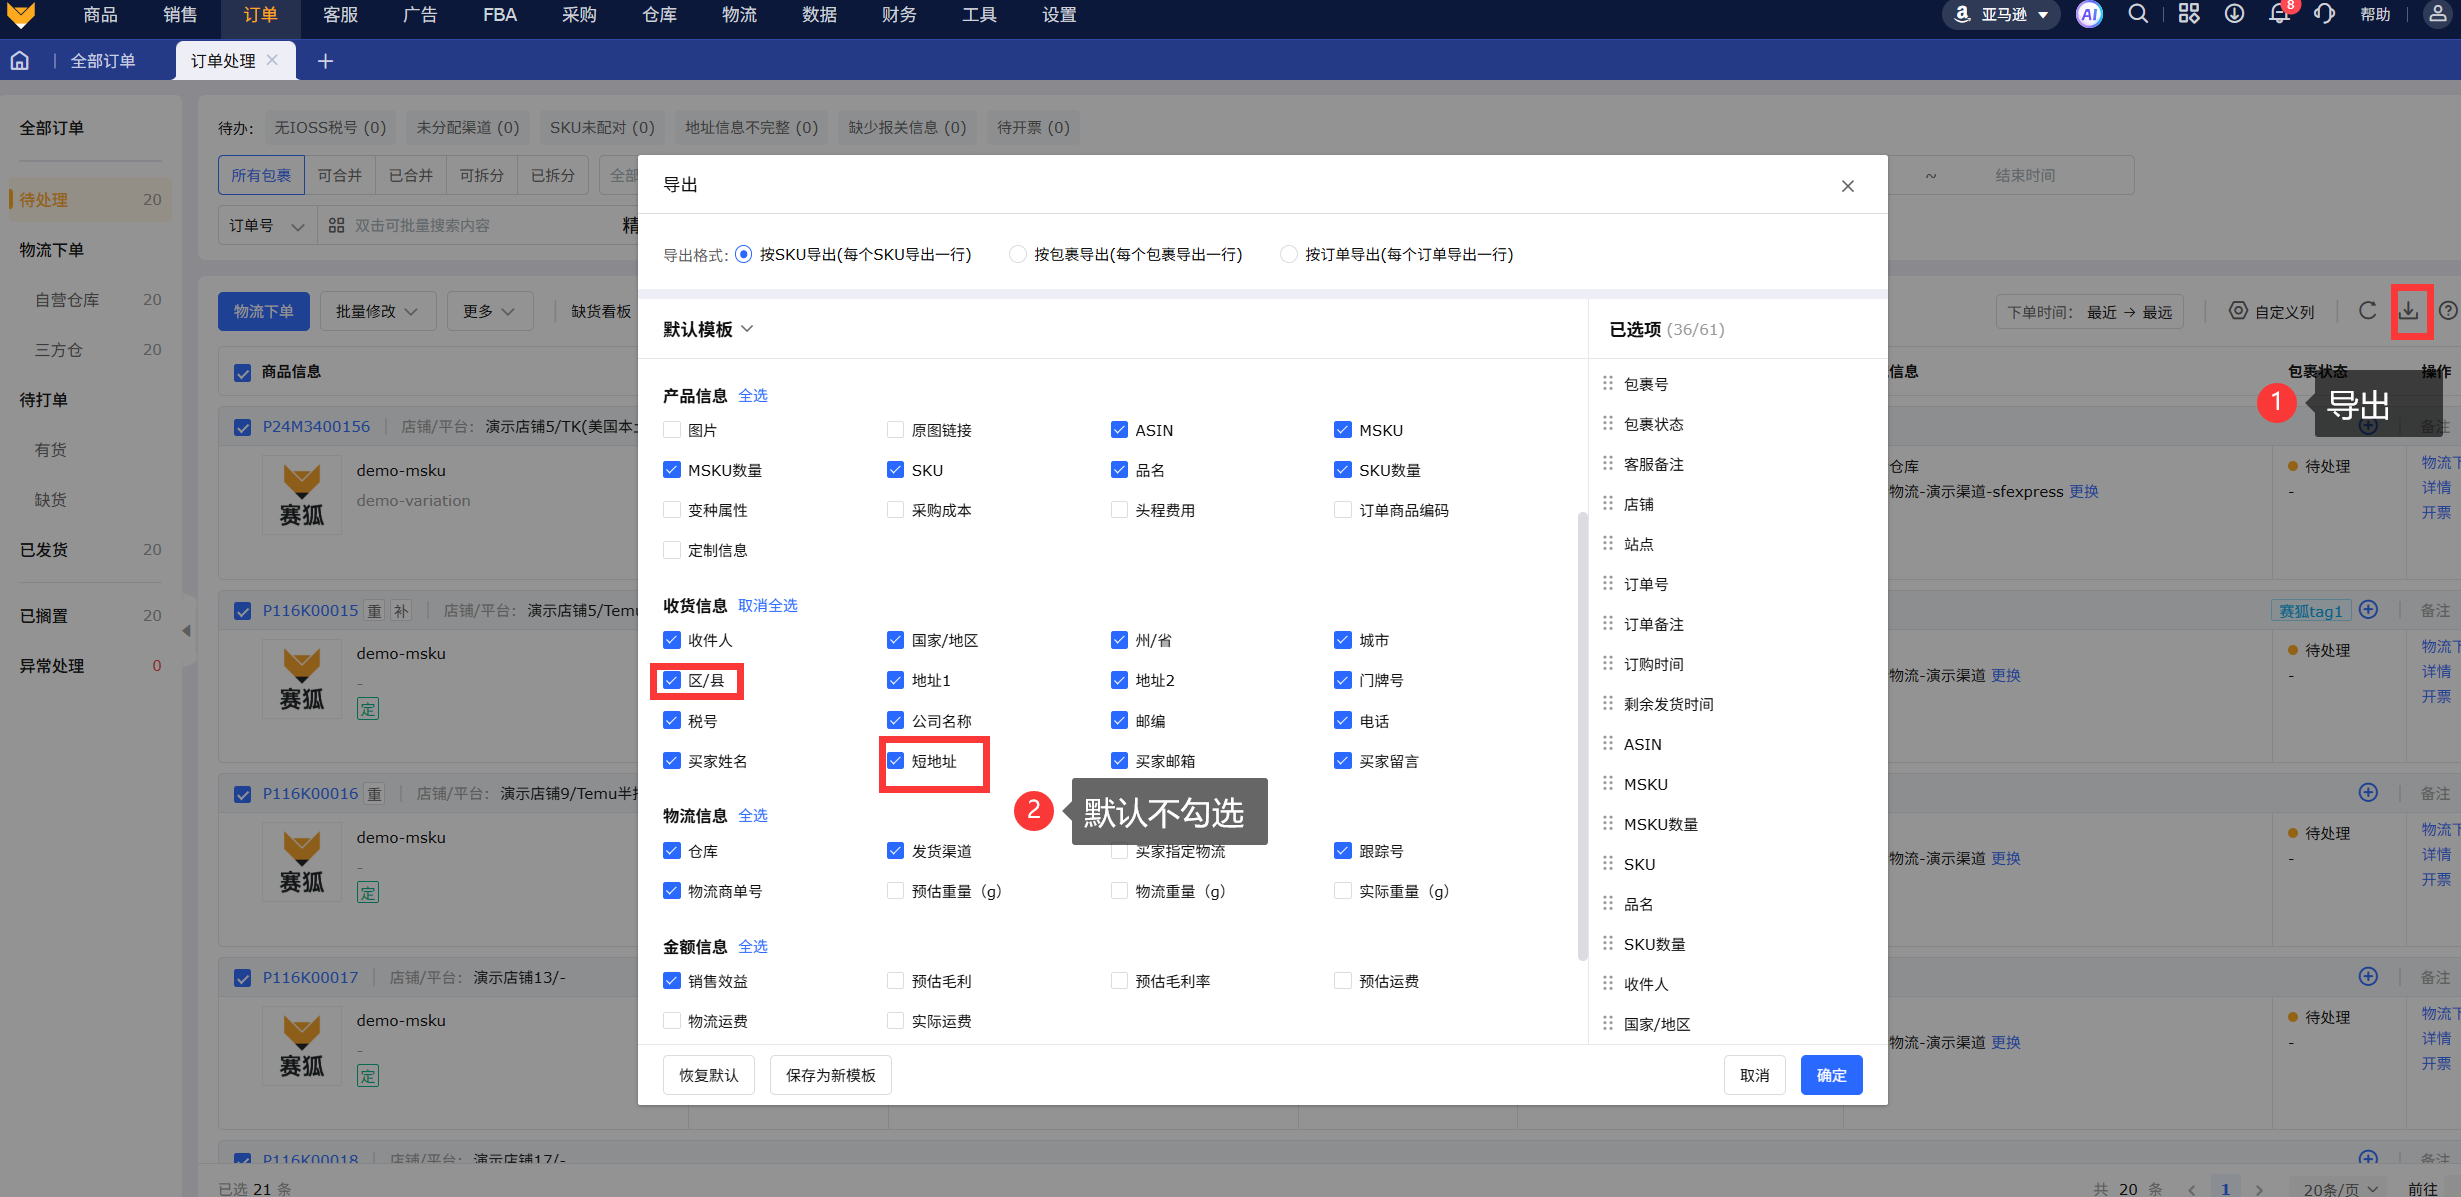Open the apps grid icon in header
The image size is (2461, 1197).
[2189, 14]
